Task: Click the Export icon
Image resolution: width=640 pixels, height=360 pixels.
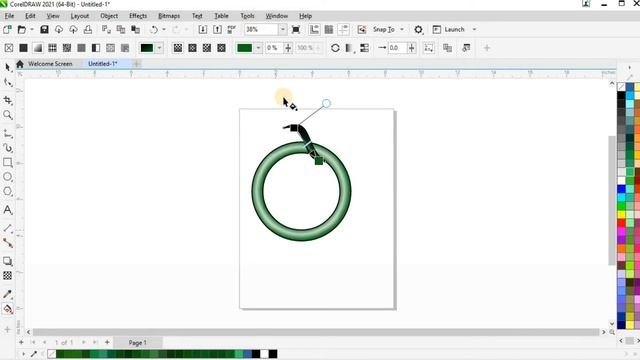Action: pyautogui.click(x=218, y=29)
